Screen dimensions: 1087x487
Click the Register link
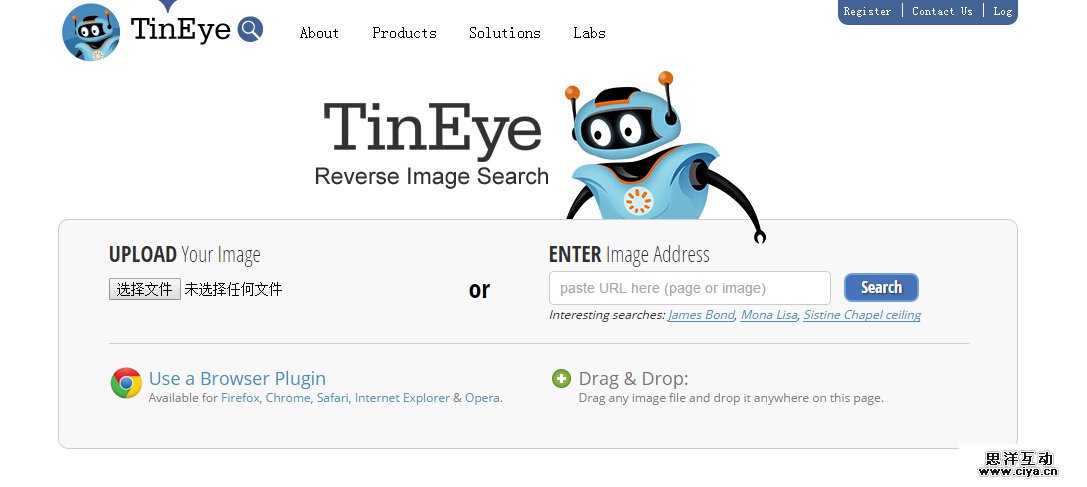(x=867, y=11)
